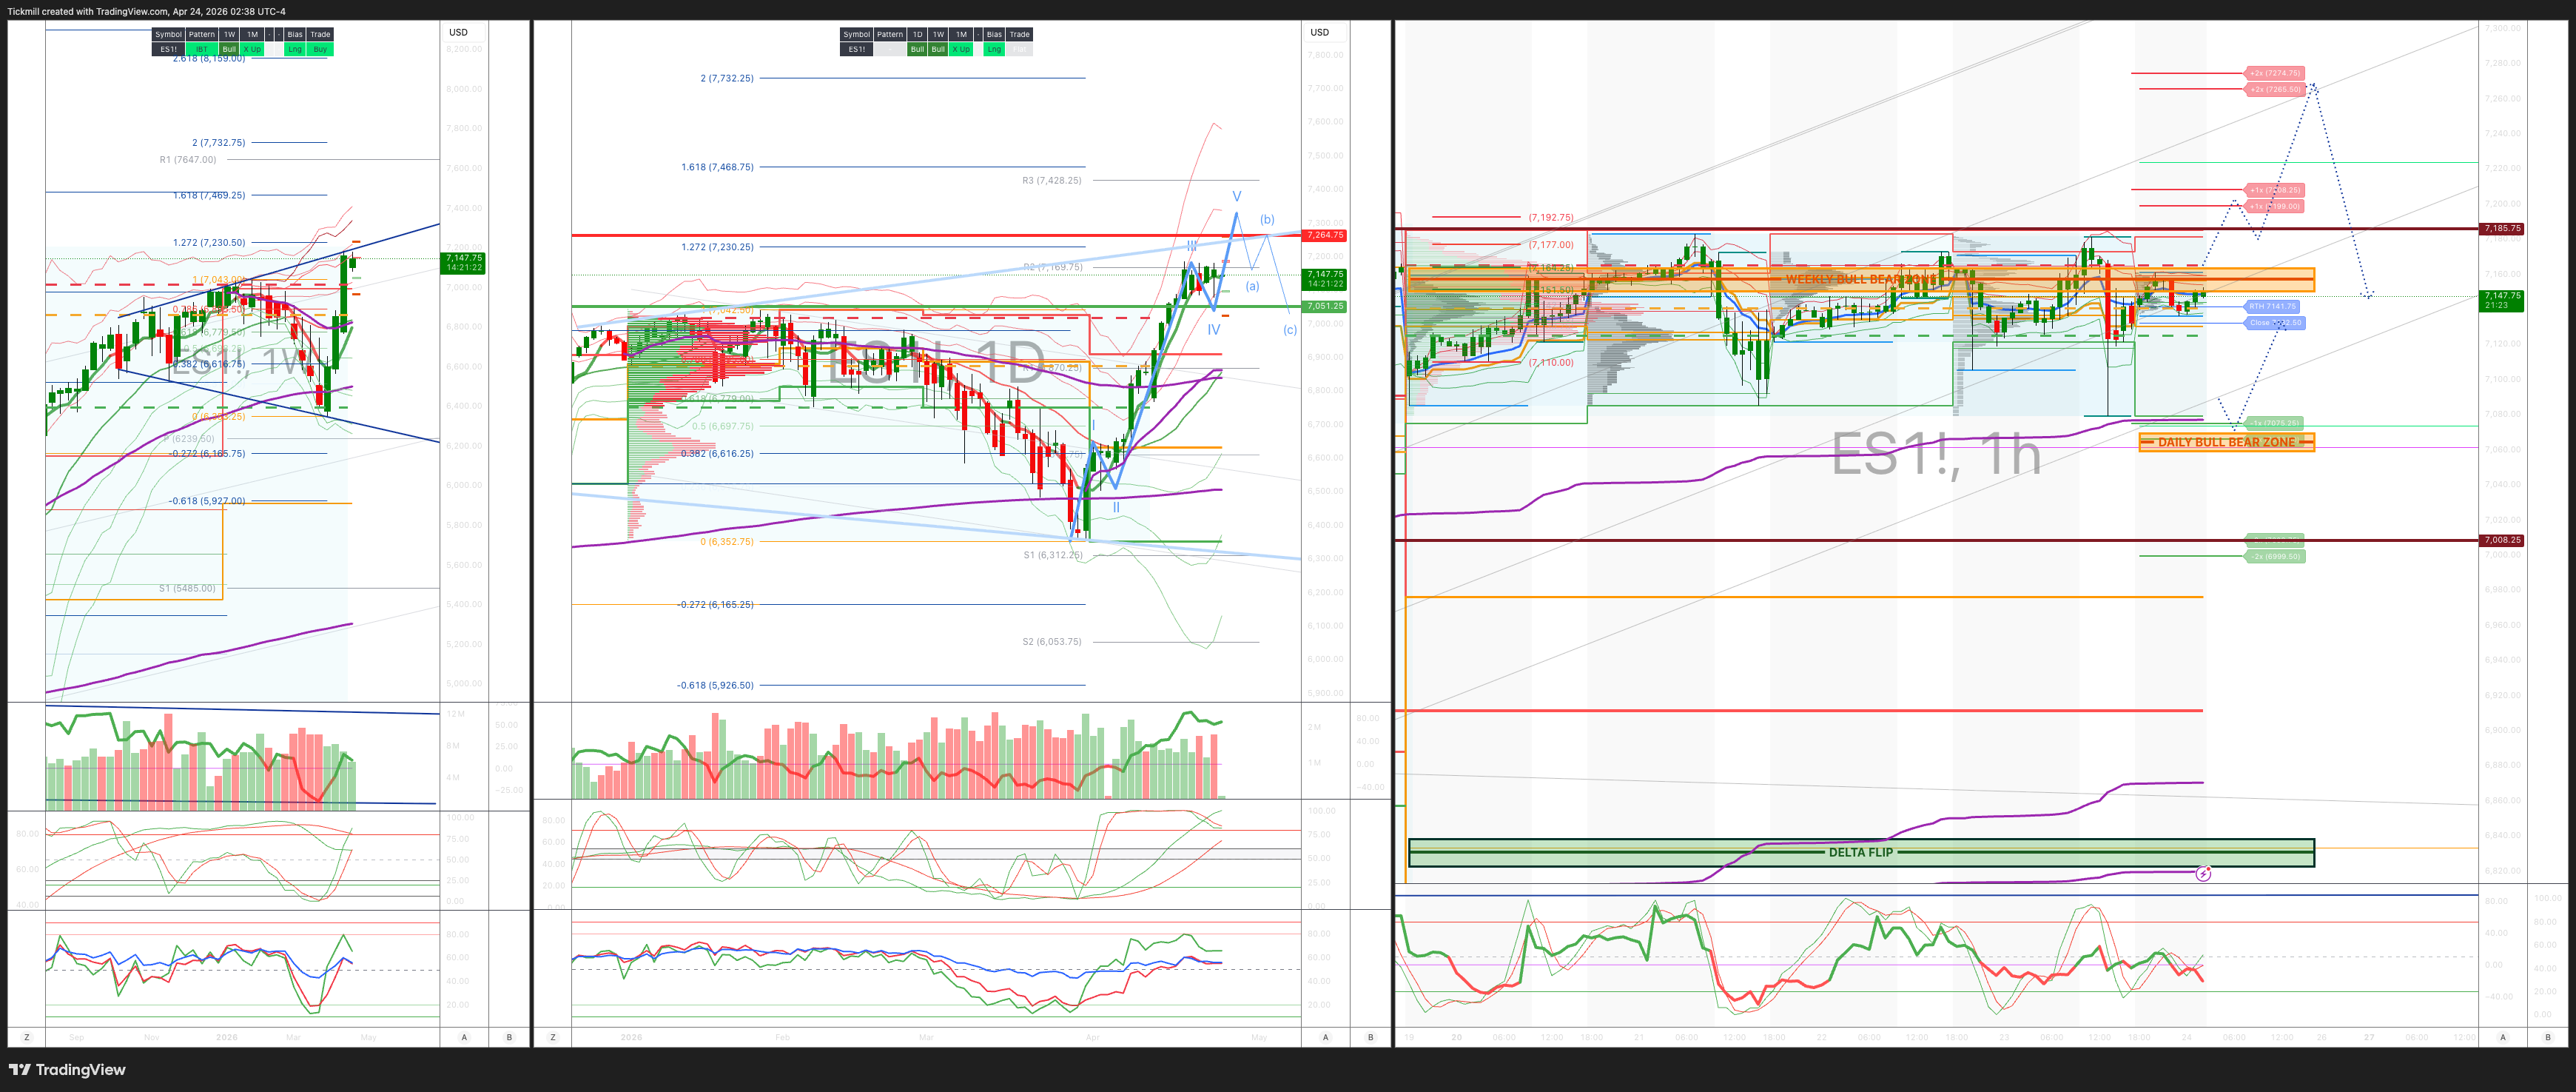Toggle the A auto-scale button on daily chart
The height and width of the screenshot is (1092, 2576).
pyautogui.click(x=1326, y=1037)
